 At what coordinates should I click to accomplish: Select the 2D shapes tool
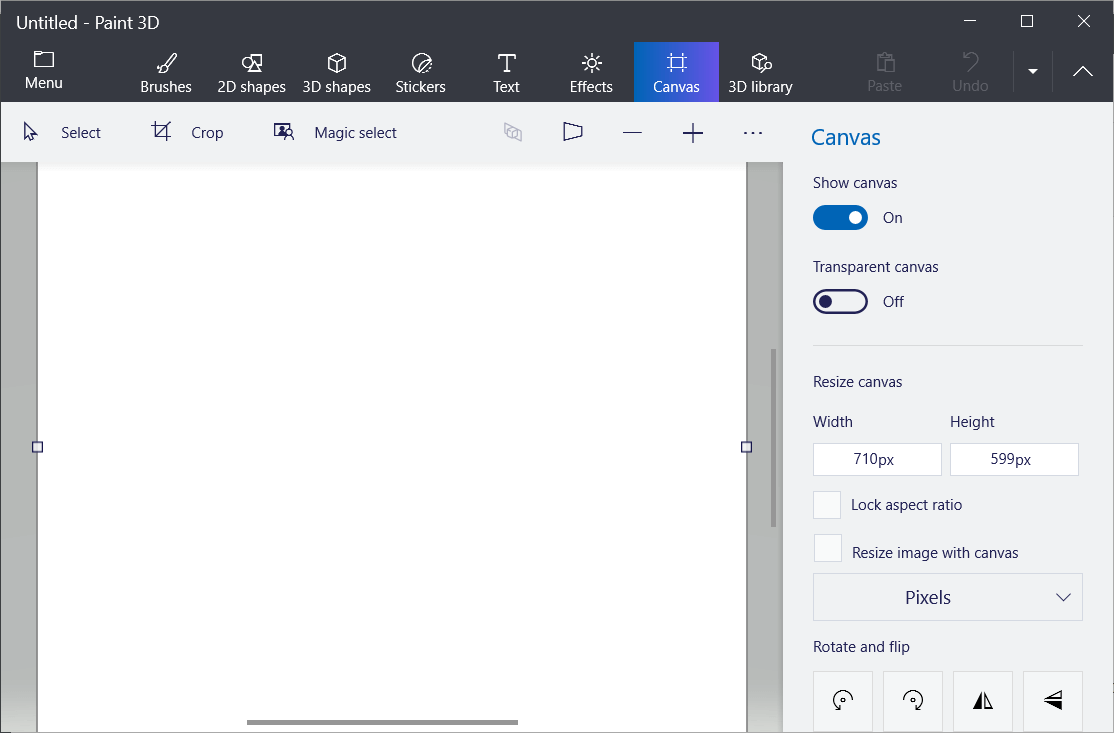(x=251, y=71)
